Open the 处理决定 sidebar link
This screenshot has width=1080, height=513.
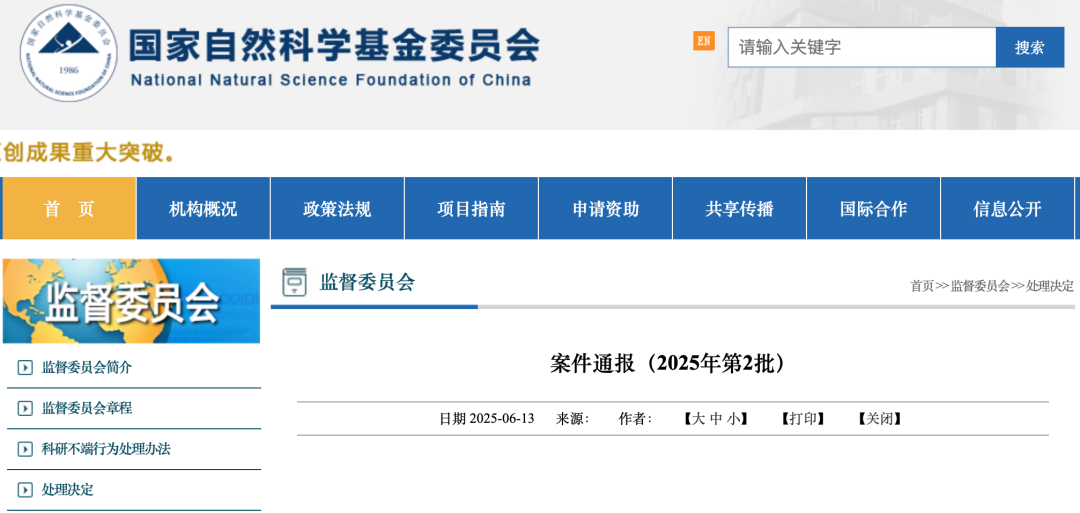pyautogui.click(x=68, y=490)
